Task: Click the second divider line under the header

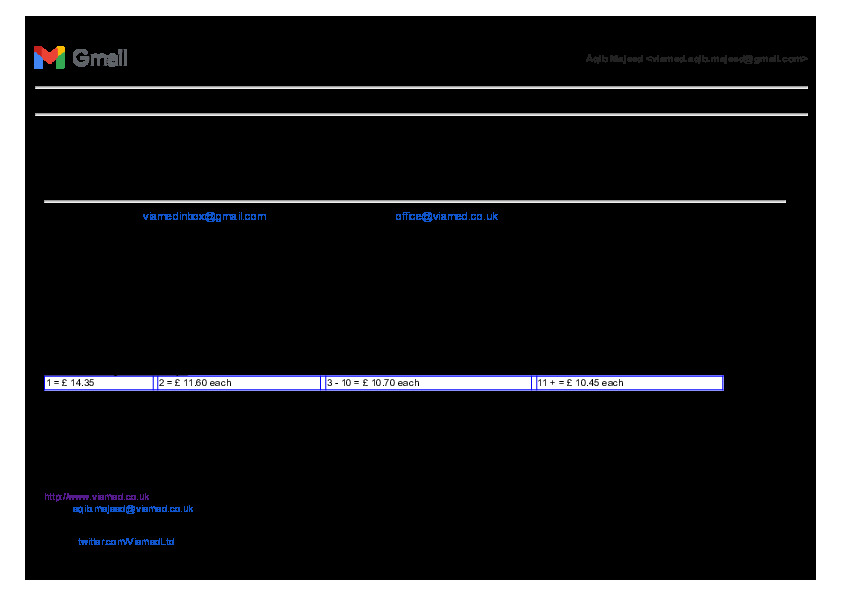Action: click(420, 115)
